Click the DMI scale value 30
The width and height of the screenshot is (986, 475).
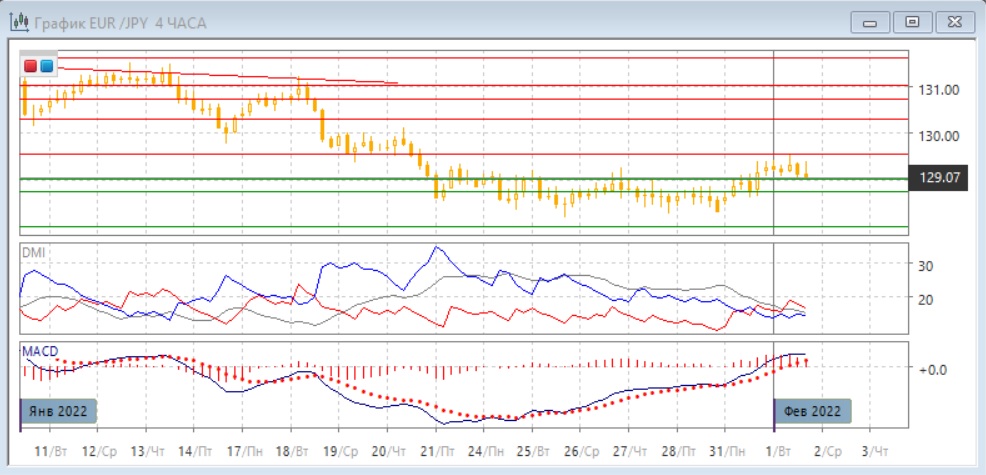(925, 266)
